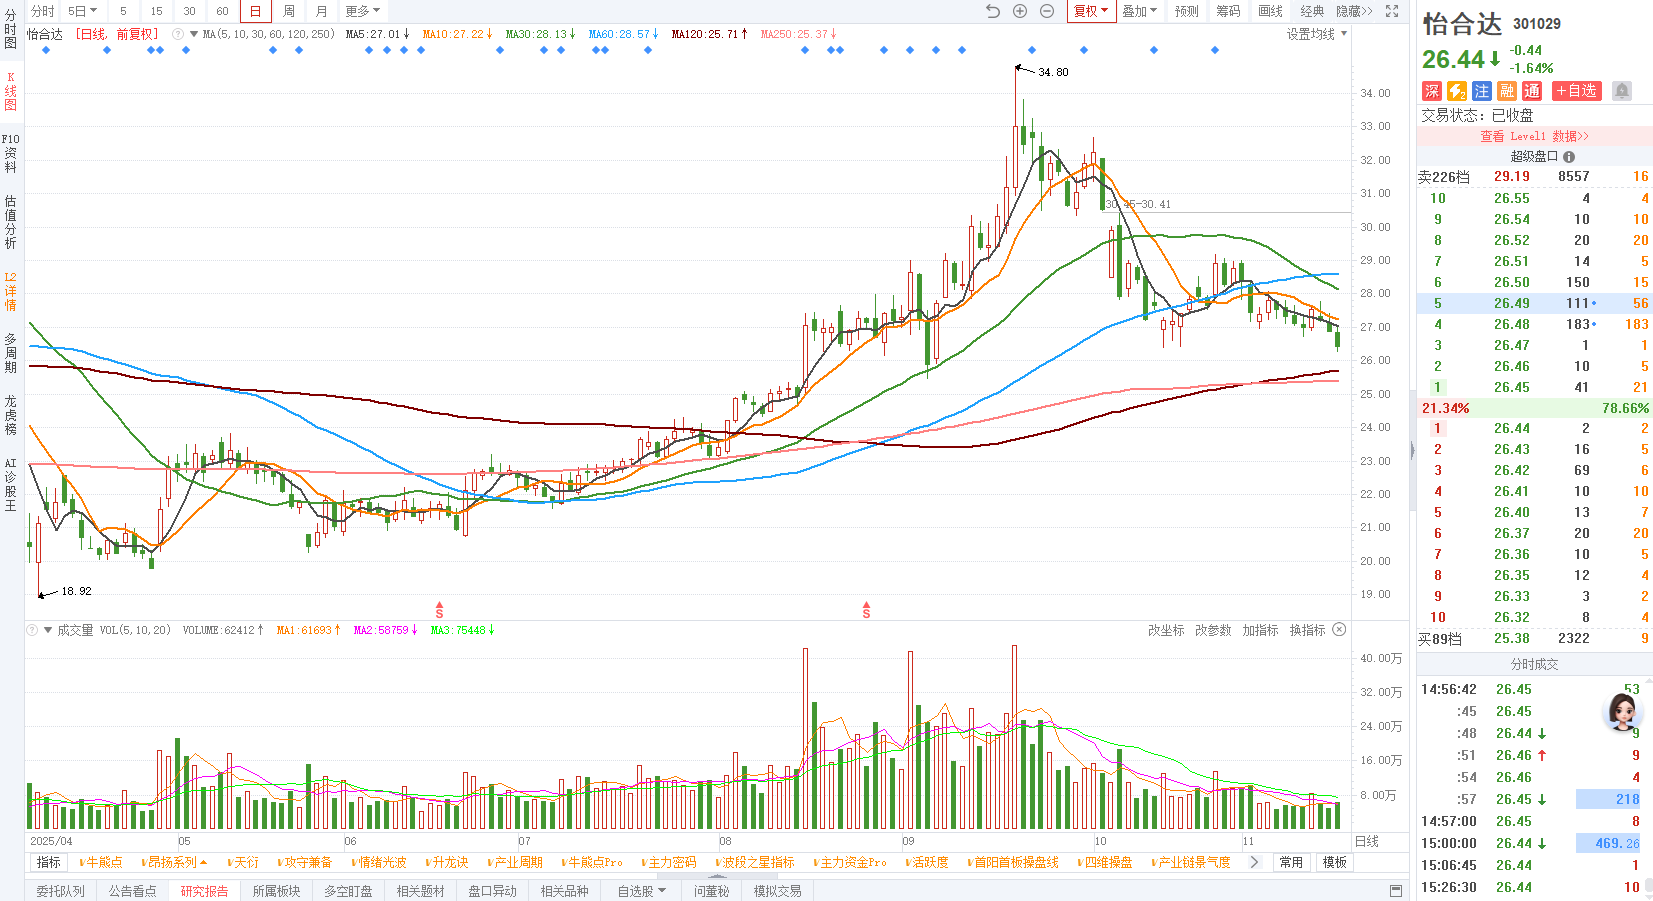Click the 超级盘口 info icon
1653x901 pixels.
[1569, 157]
